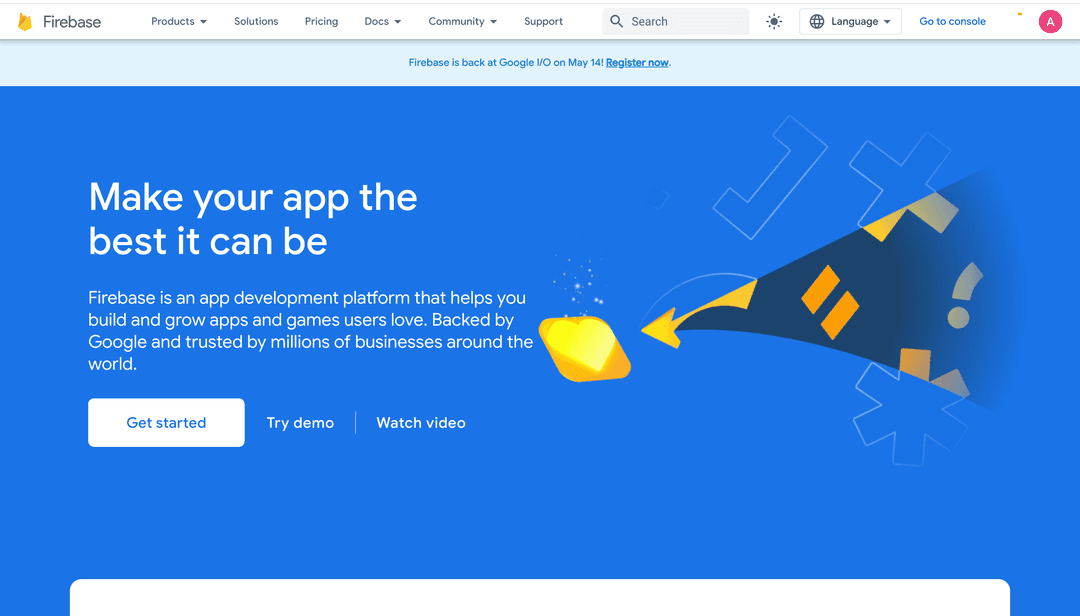Screen dimensions: 1080x616
Task: Click the search magnifying glass icon
Action: (x=617, y=21)
